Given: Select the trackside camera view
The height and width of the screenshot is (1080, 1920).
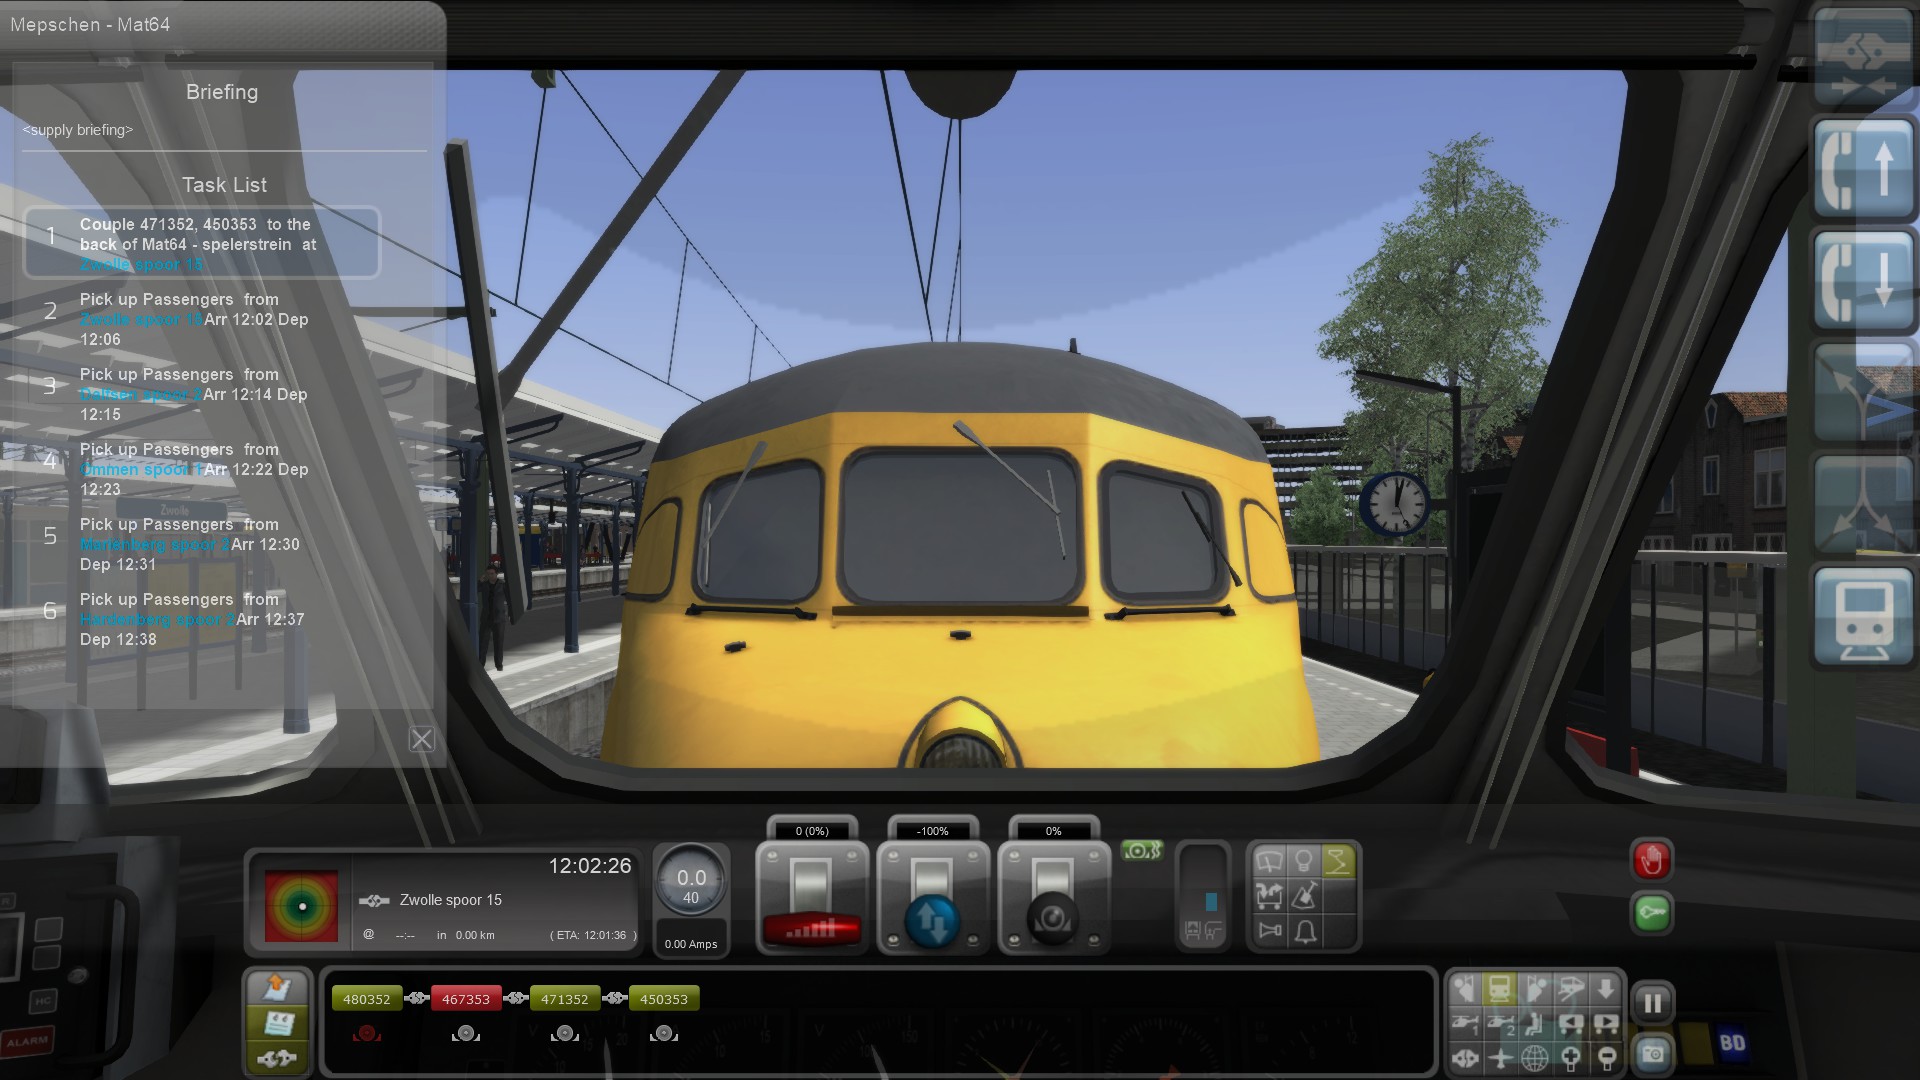Looking at the screenshot, I should [1571, 989].
